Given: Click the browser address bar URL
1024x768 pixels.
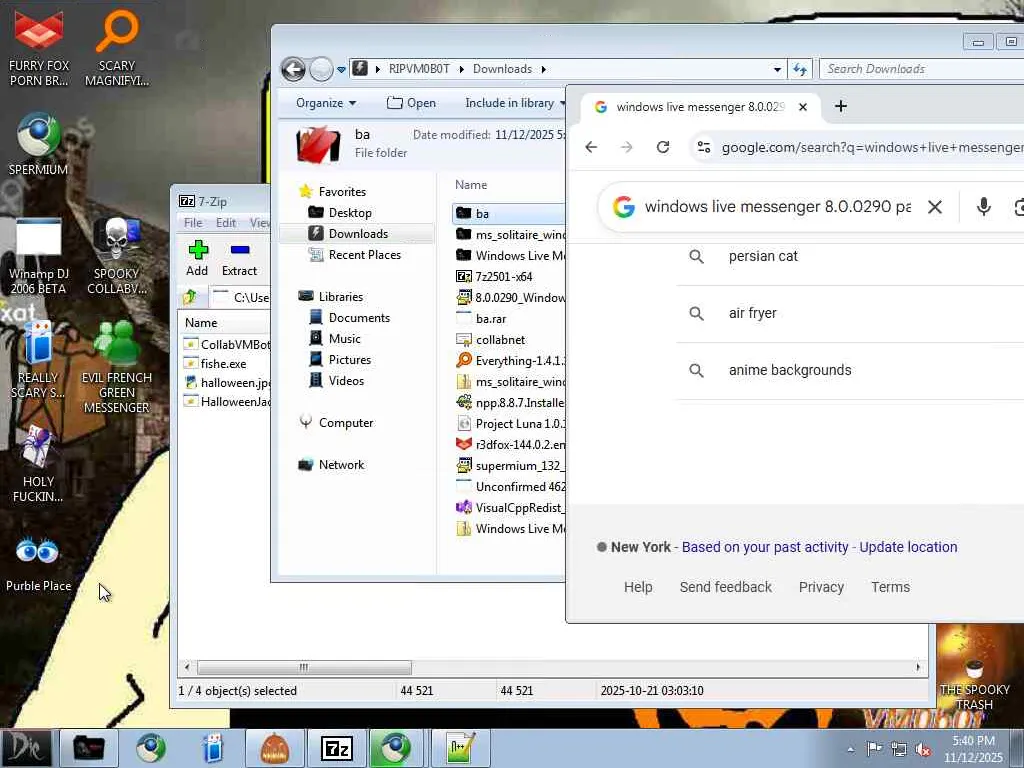Looking at the screenshot, I should coord(872,148).
